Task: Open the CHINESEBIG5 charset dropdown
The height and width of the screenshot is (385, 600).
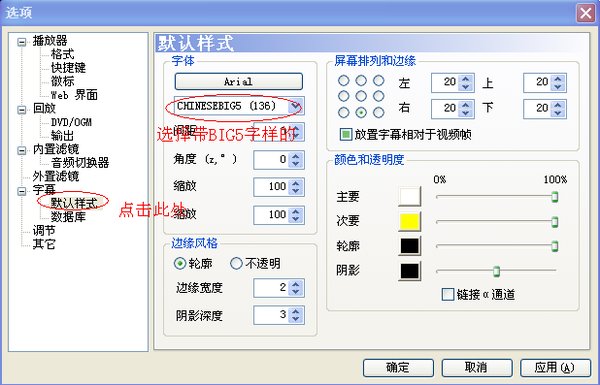Action: 295,106
